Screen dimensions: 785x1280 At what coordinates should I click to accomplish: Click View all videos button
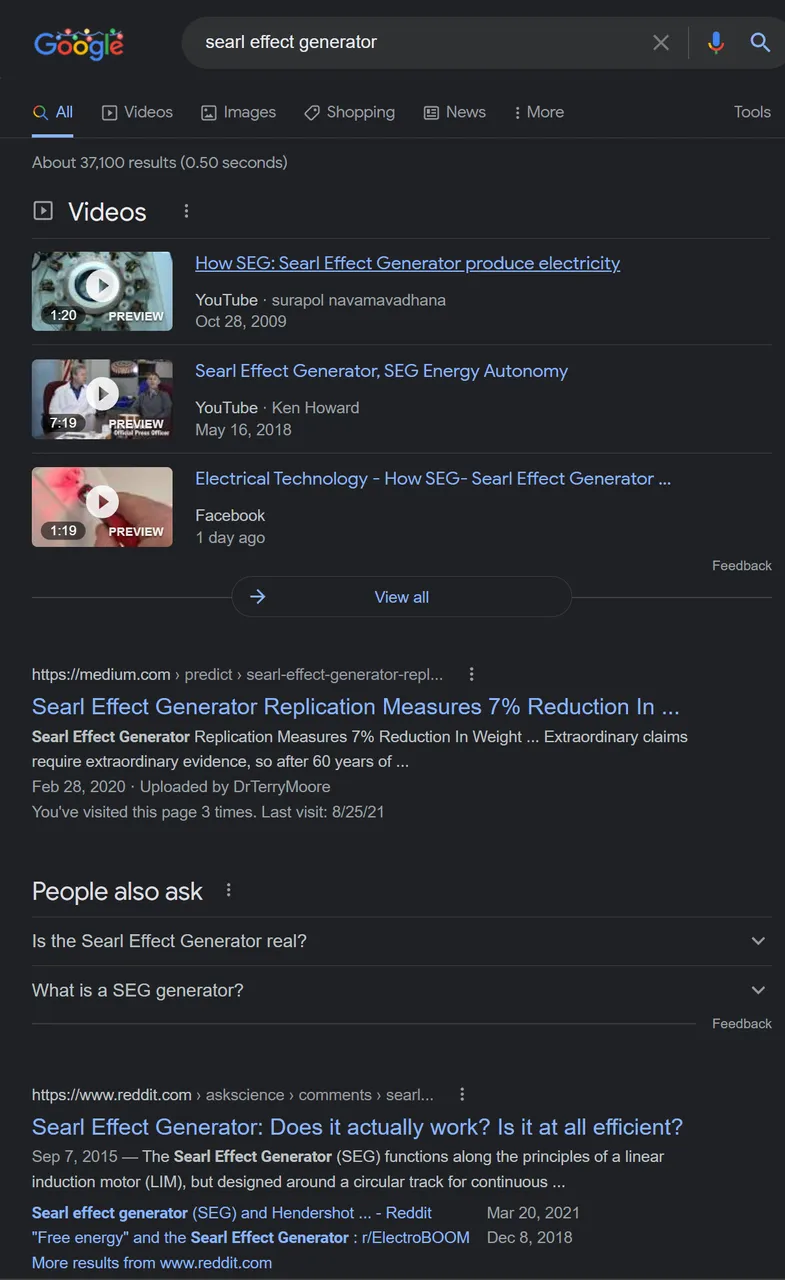pyautogui.click(x=401, y=597)
